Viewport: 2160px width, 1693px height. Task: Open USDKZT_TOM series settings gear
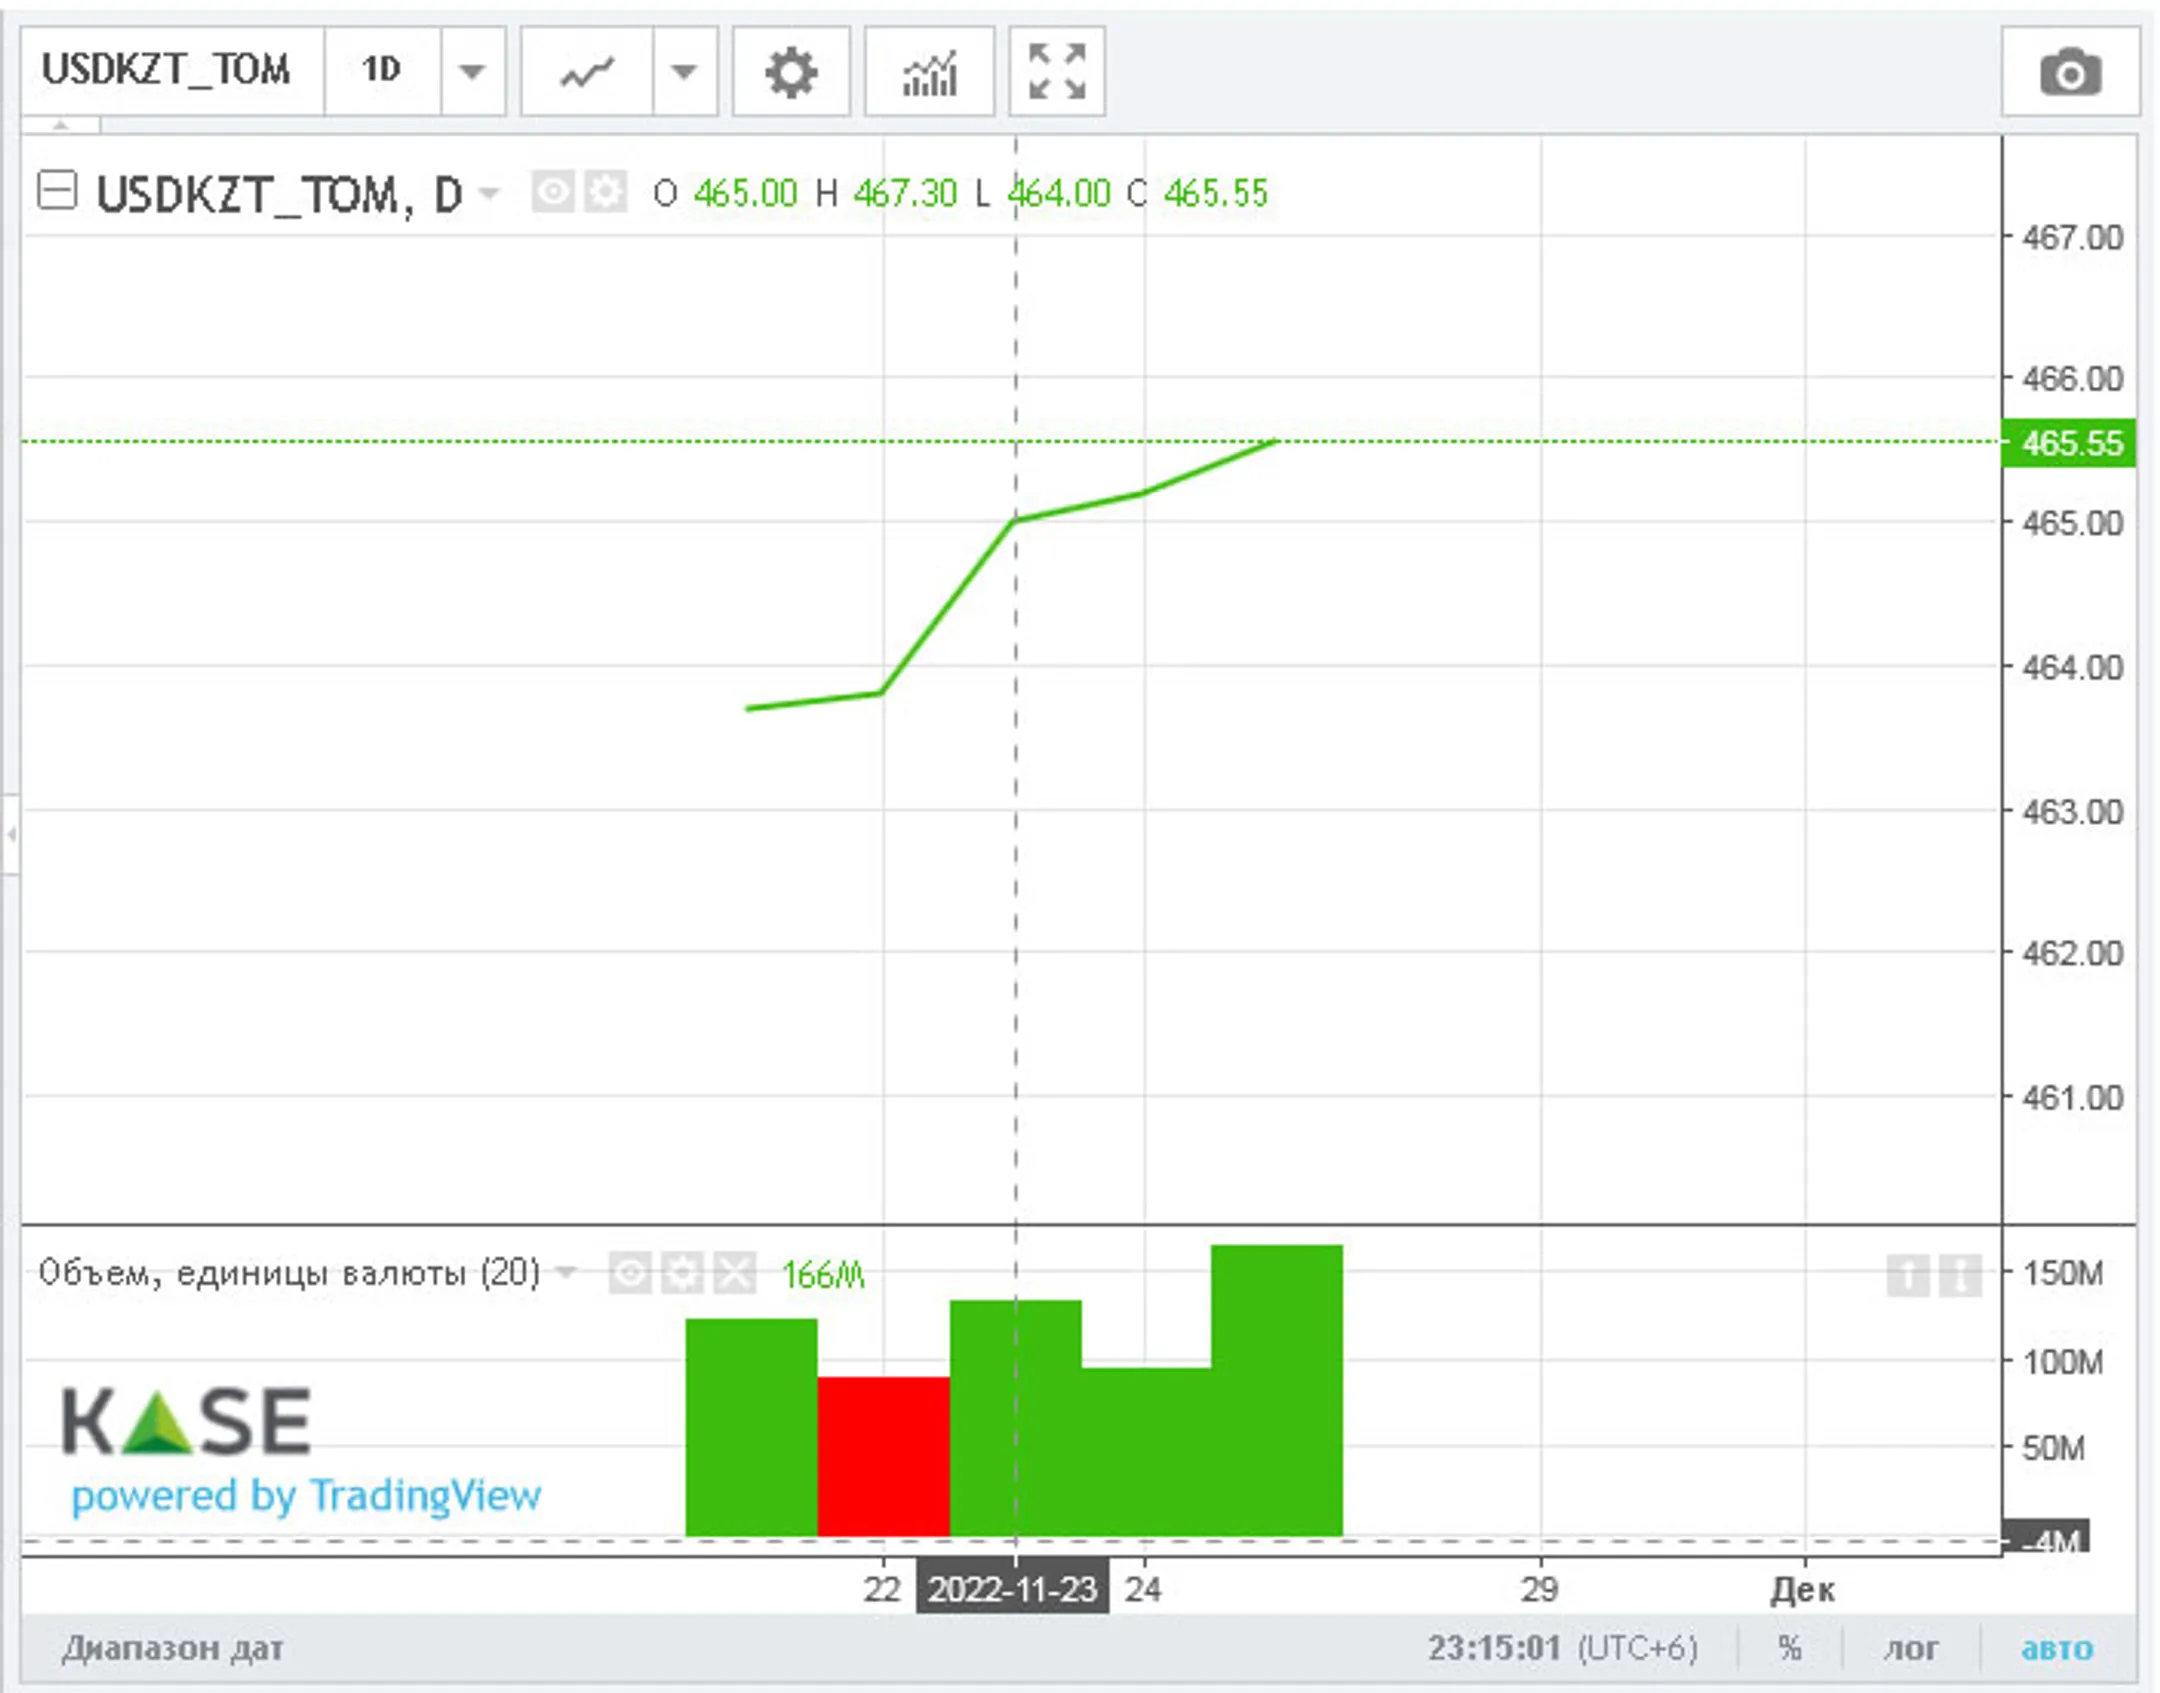[x=606, y=192]
